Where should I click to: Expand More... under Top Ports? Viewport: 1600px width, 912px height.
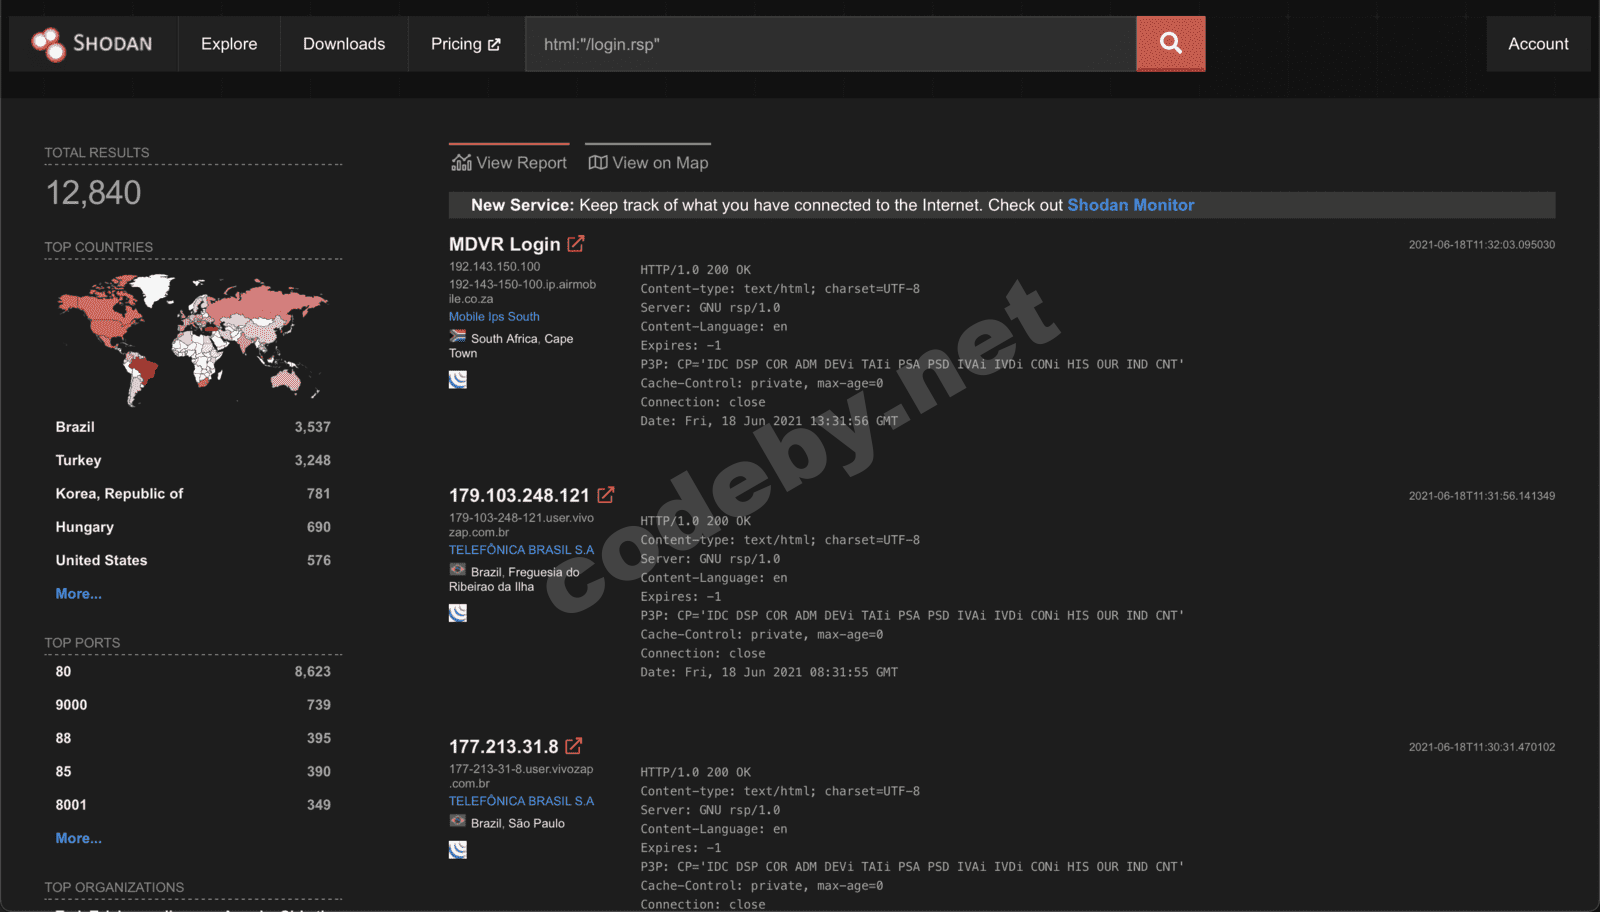pos(78,838)
